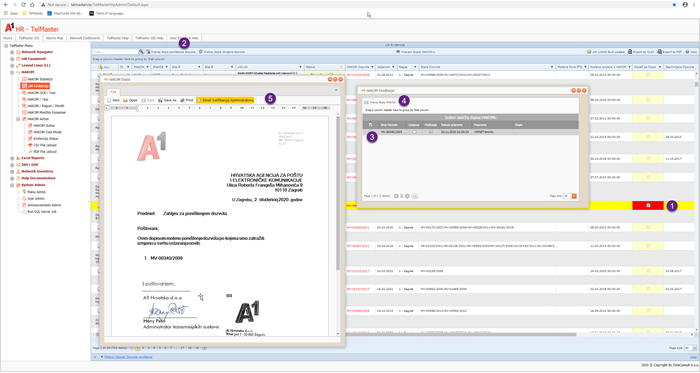This screenshot has width=700, height=373.
Task: Click the Help icon in grid toolbar
Action: tap(688, 52)
